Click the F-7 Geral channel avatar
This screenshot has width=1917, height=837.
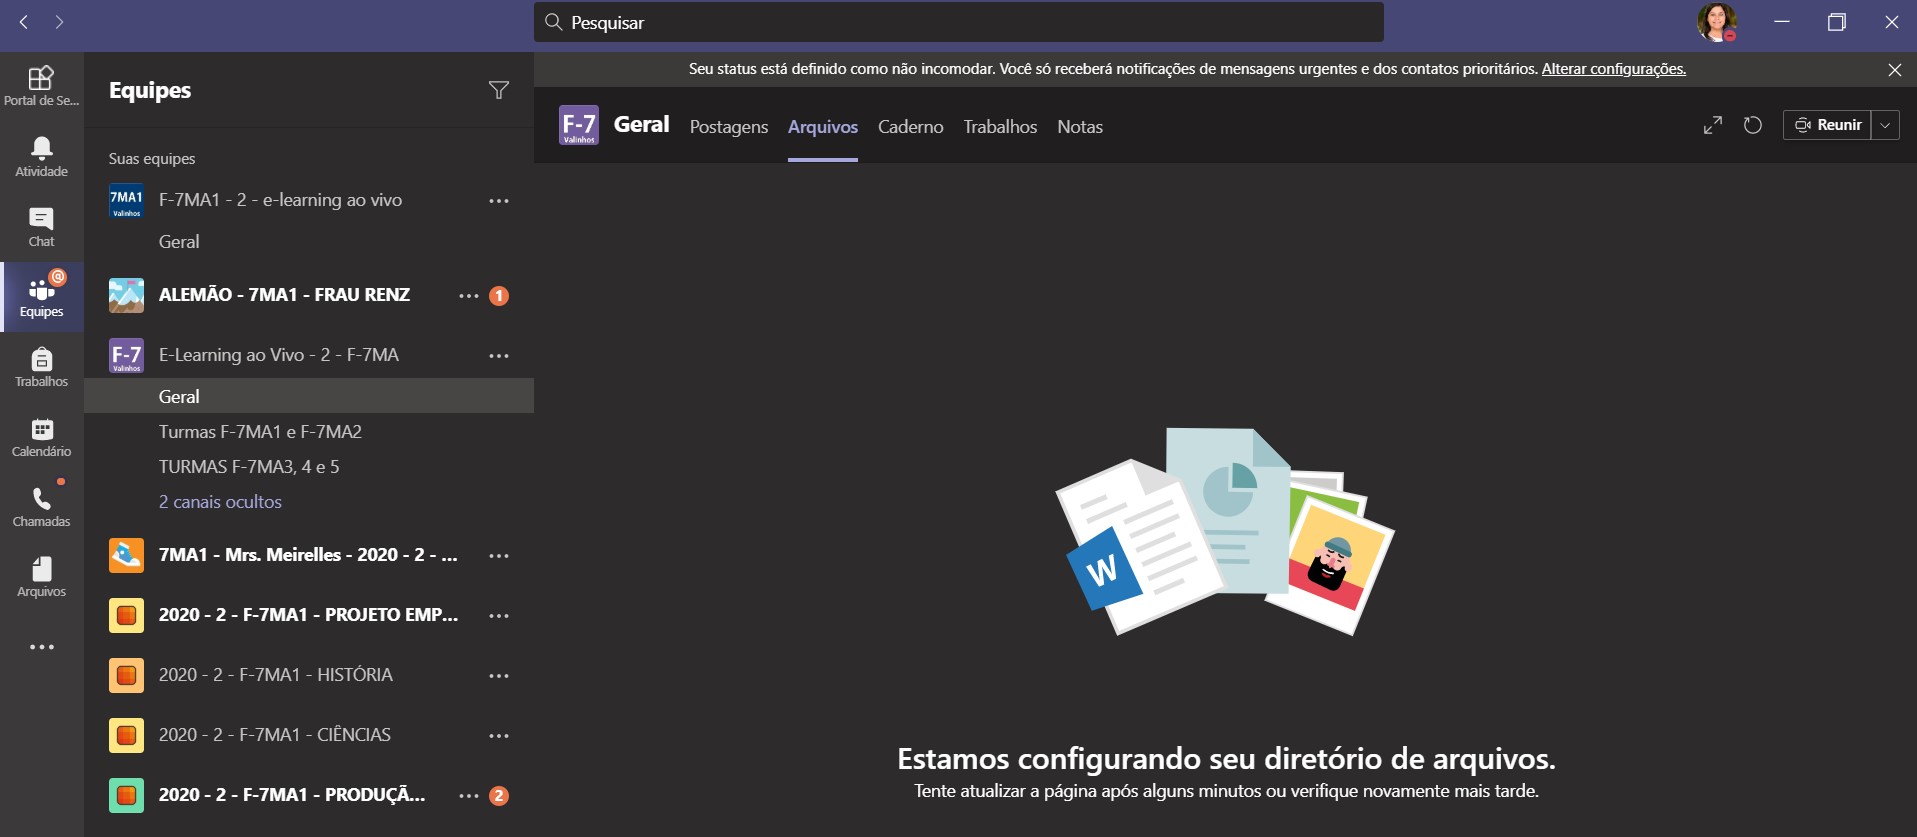(x=579, y=125)
